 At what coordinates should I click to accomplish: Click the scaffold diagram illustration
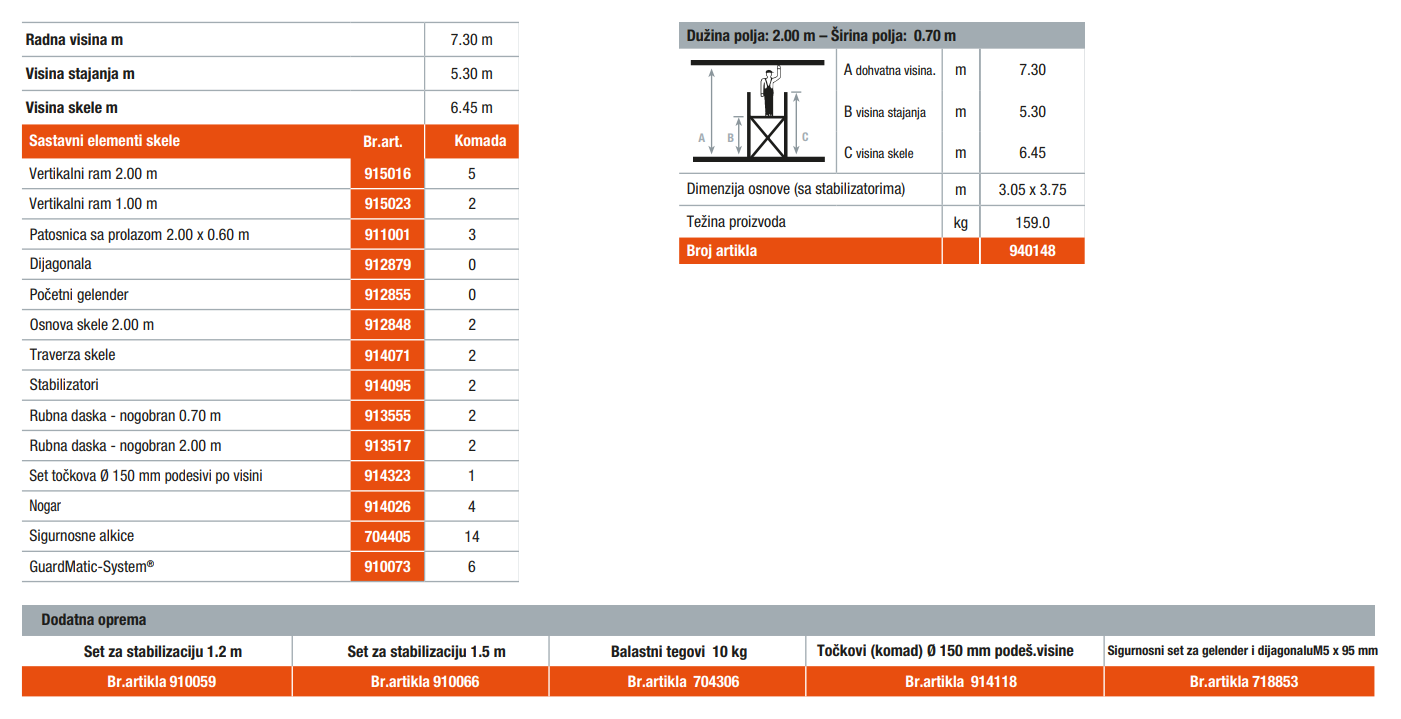pos(756,111)
